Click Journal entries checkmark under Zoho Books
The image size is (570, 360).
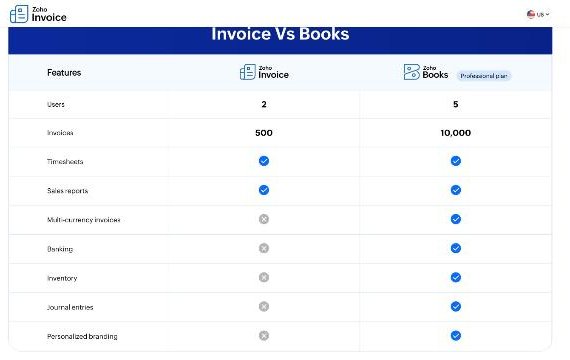click(x=455, y=307)
